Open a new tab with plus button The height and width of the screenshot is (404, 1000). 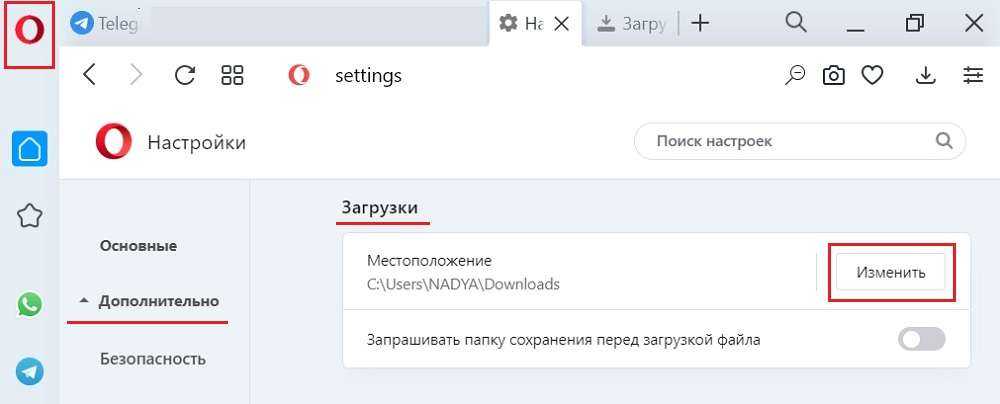pos(700,23)
